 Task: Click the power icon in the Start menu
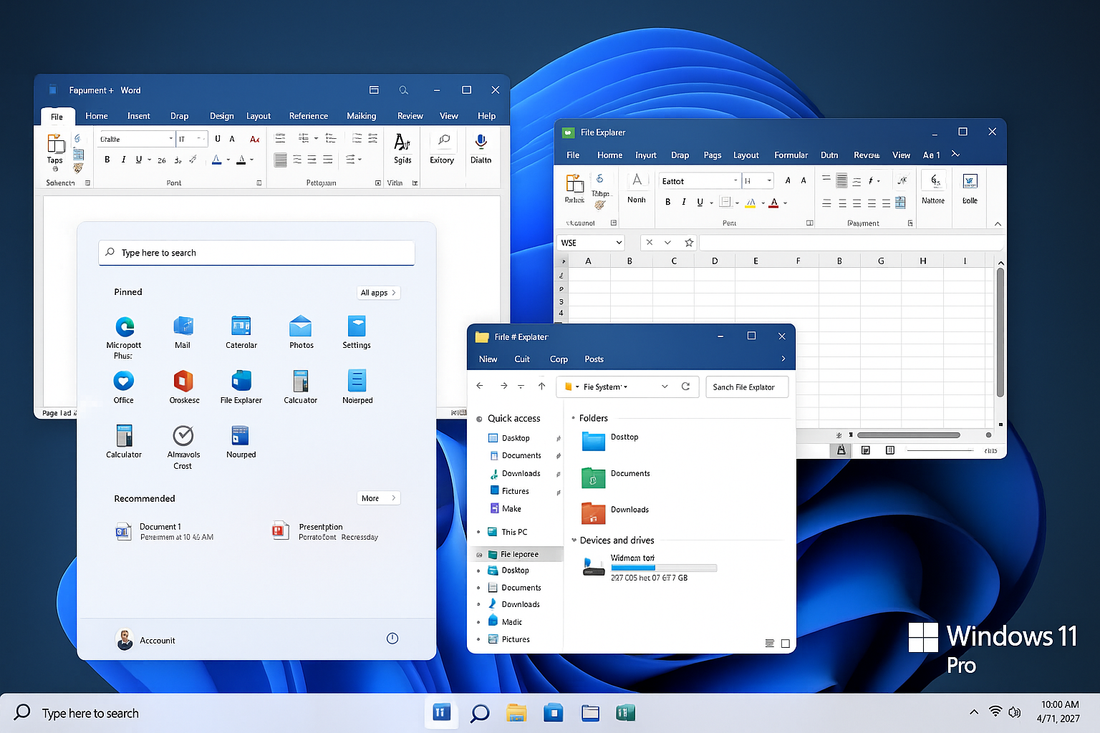pyautogui.click(x=392, y=638)
